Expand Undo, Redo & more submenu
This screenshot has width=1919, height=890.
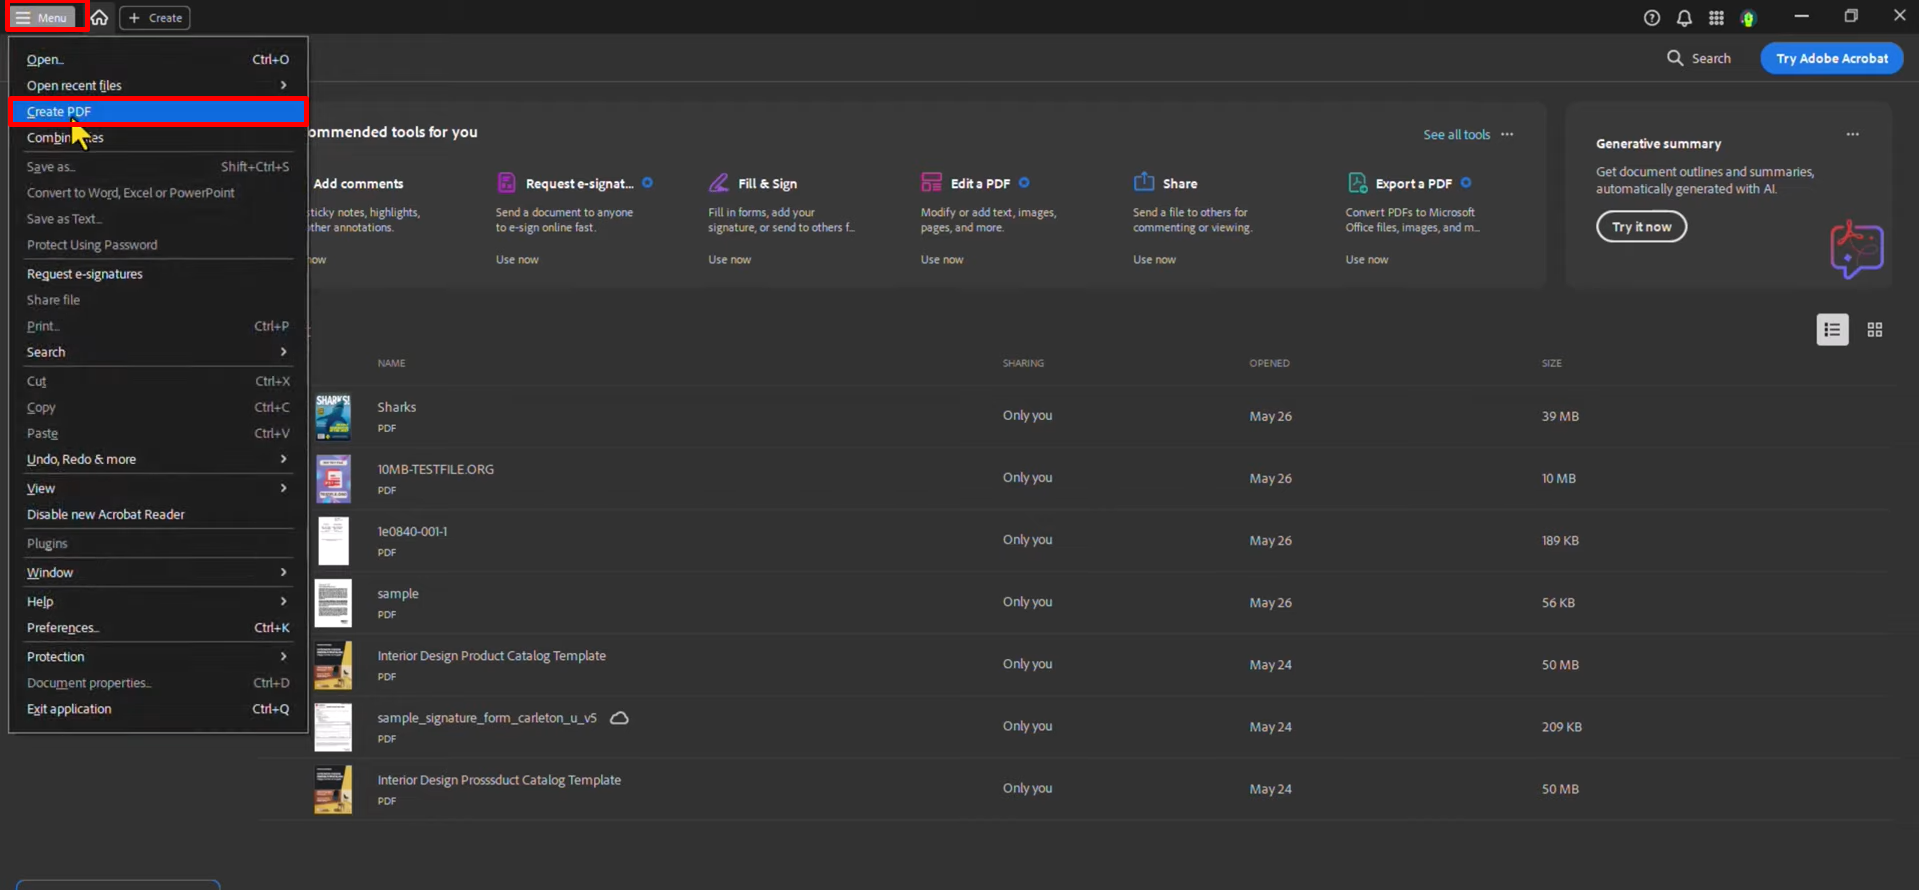pyautogui.click(x=157, y=459)
